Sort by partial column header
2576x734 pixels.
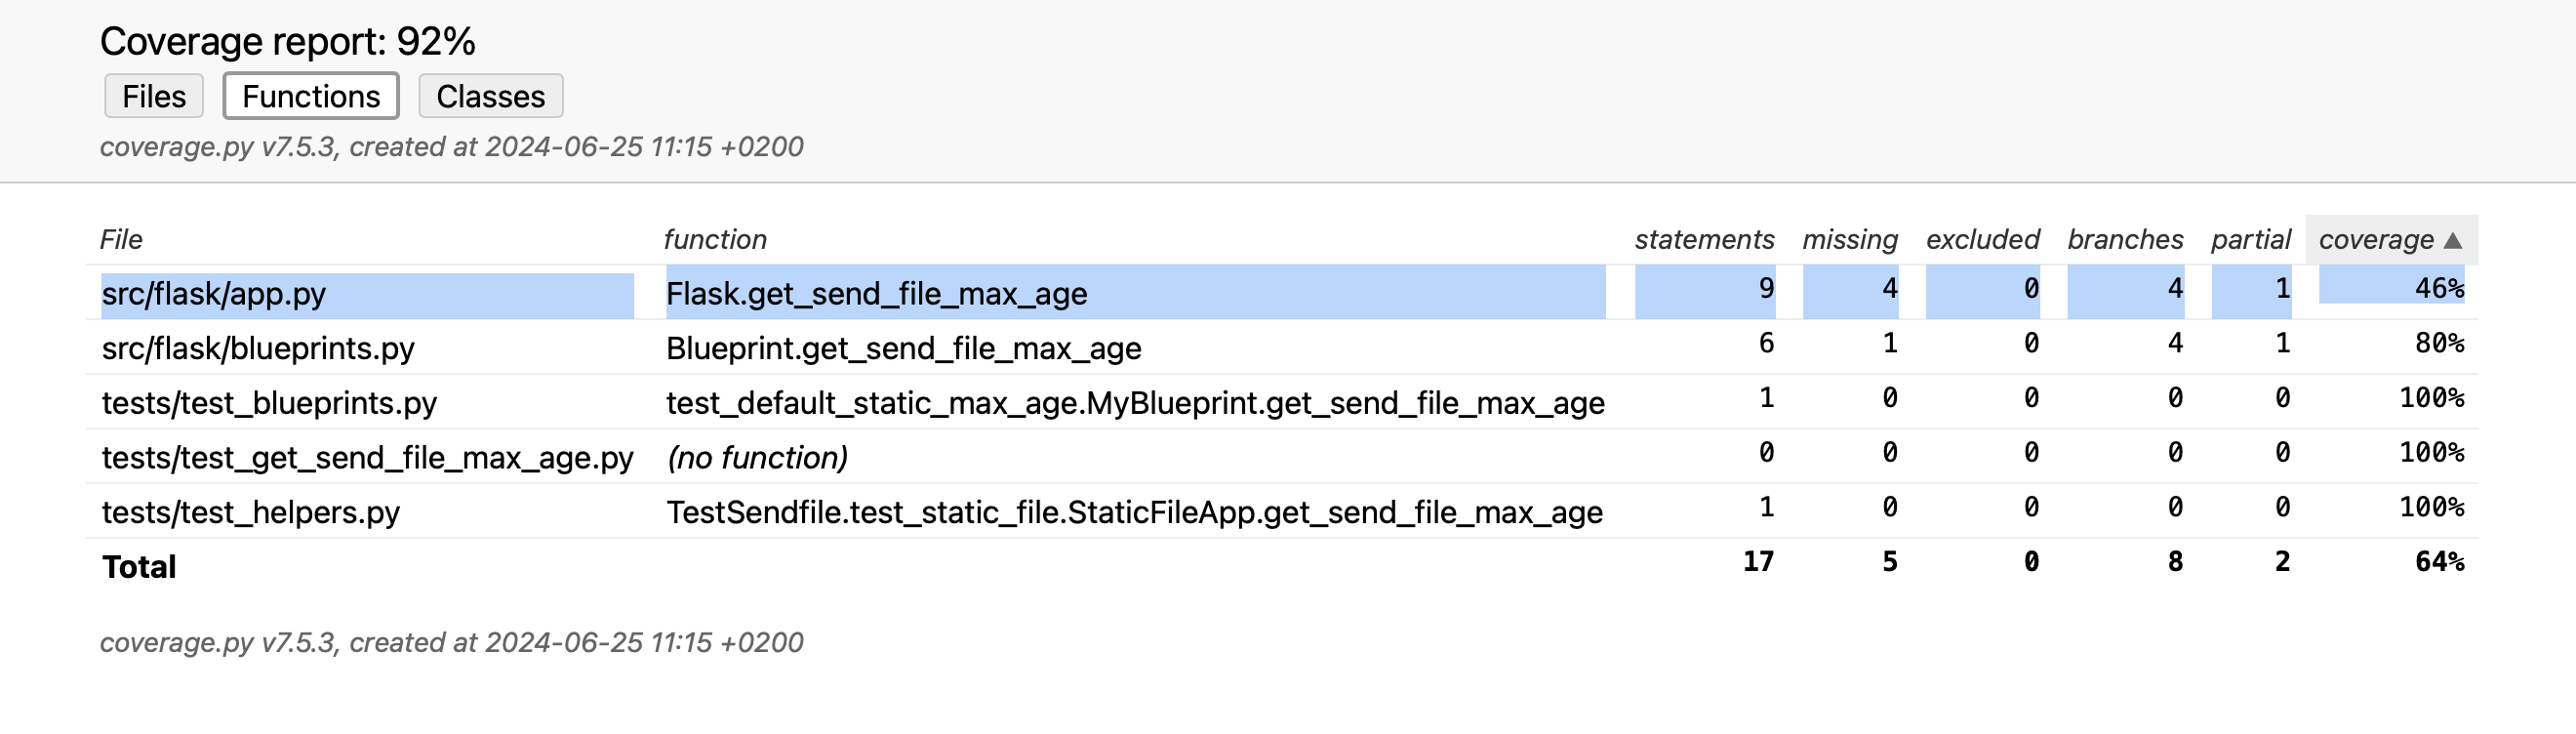pyautogui.click(x=2250, y=240)
